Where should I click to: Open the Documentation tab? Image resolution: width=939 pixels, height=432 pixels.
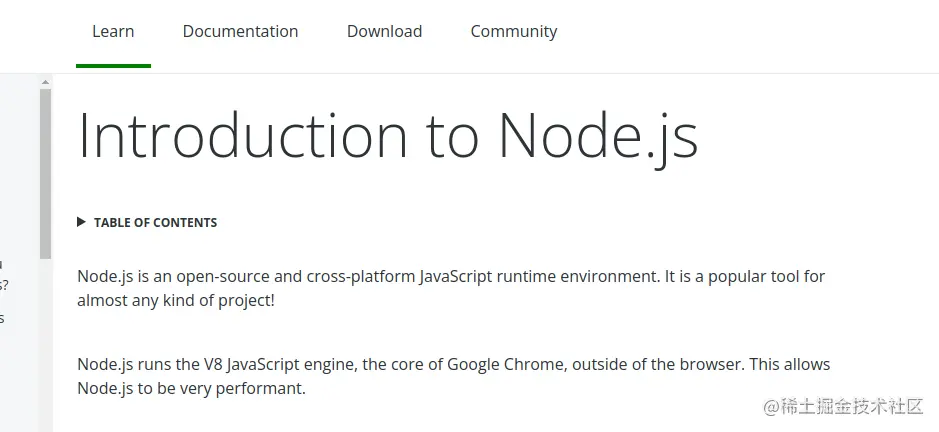pos(240,32)
